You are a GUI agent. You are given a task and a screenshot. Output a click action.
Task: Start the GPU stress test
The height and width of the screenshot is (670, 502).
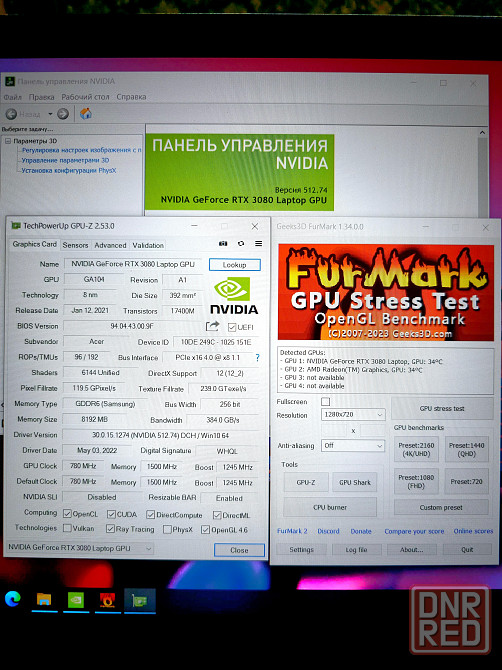pyautogui.click(x=442, y=408)
